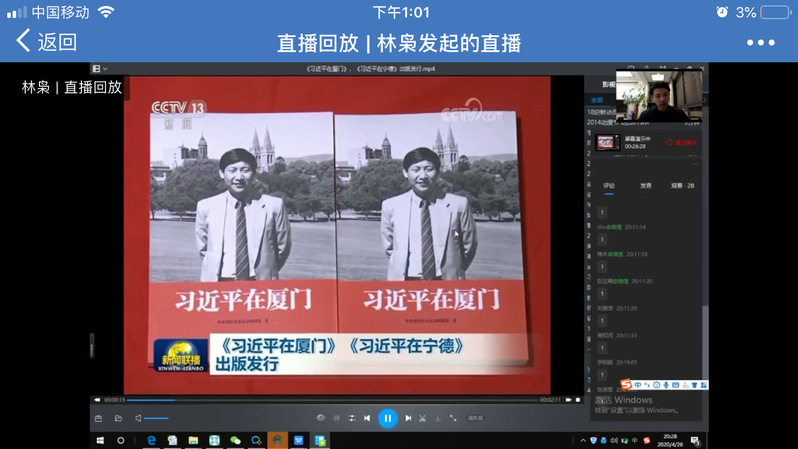798x449 pixels.
Task: Skip to the previous video track
Action: [367, 418]
